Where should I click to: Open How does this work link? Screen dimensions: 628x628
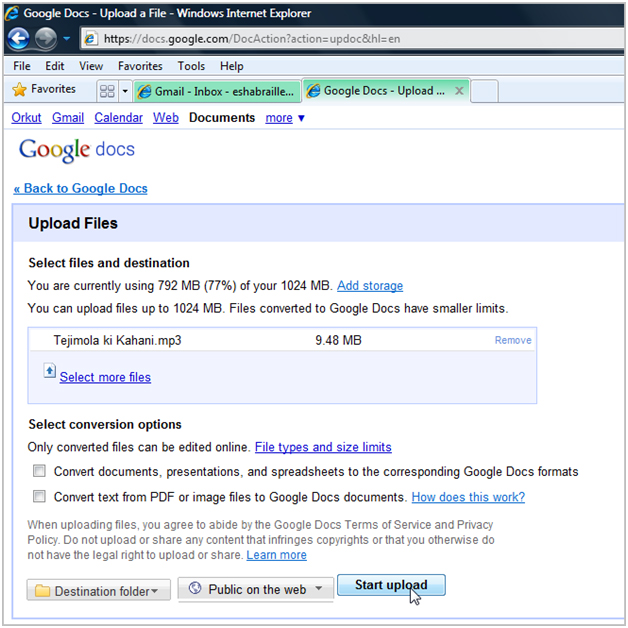468,497
